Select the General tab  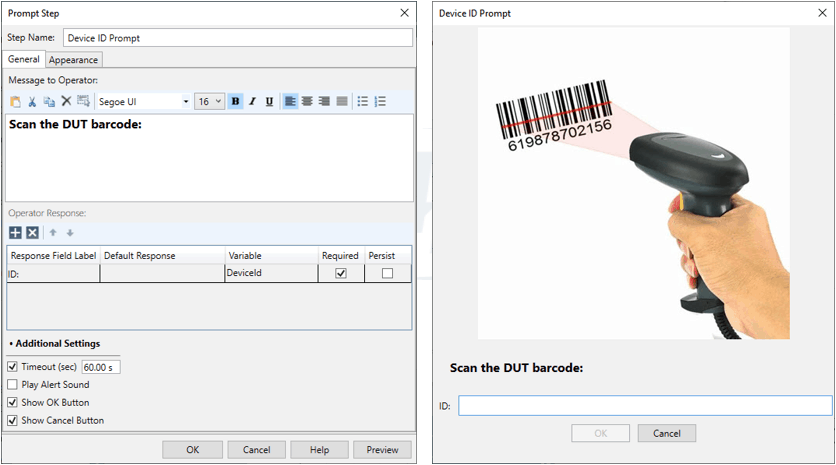(x=24, y=60)
